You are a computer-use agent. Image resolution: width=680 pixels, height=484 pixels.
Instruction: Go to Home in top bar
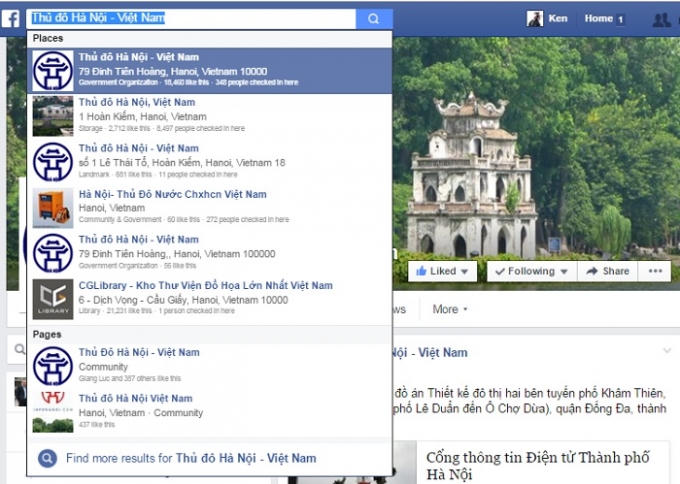click(x=598, y=18)
